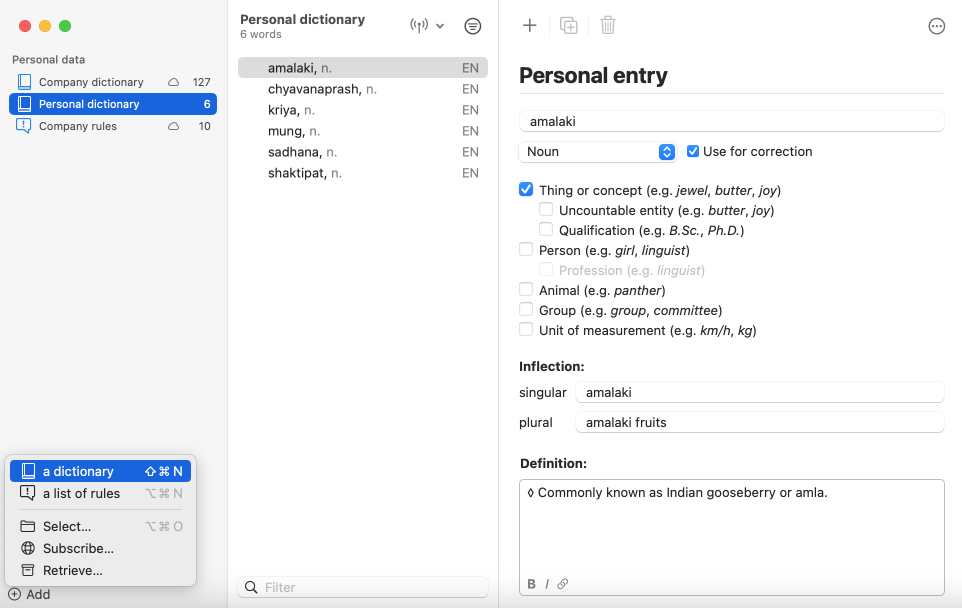Select Company dictionary in sidebar
Screen dimensions: 962x608
click(x=91, y=82)
